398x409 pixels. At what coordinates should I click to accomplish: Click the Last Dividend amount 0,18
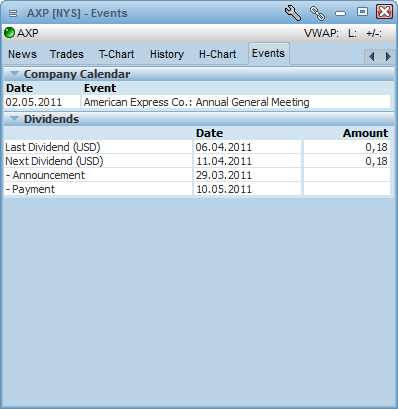(x=347, y=147)
